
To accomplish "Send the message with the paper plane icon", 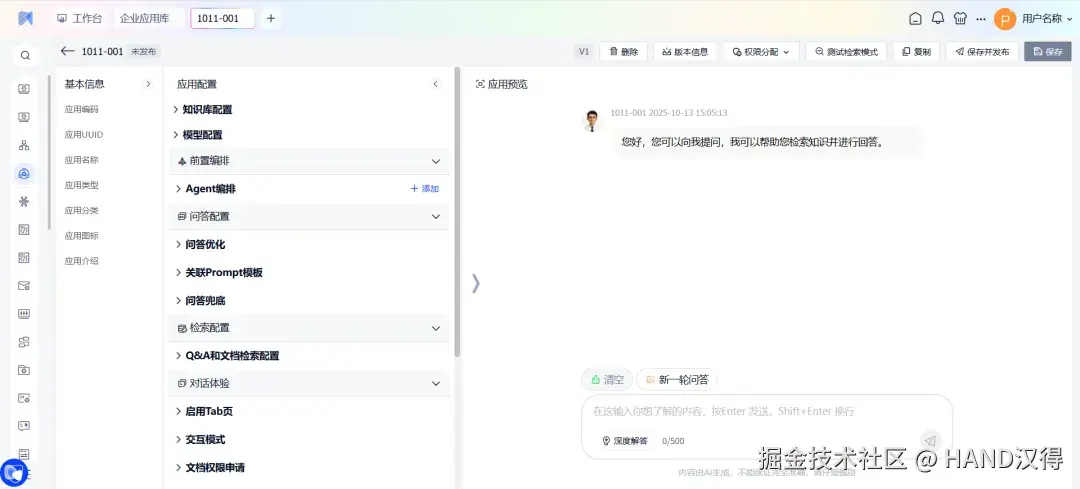I will click(x=930, y=441).
